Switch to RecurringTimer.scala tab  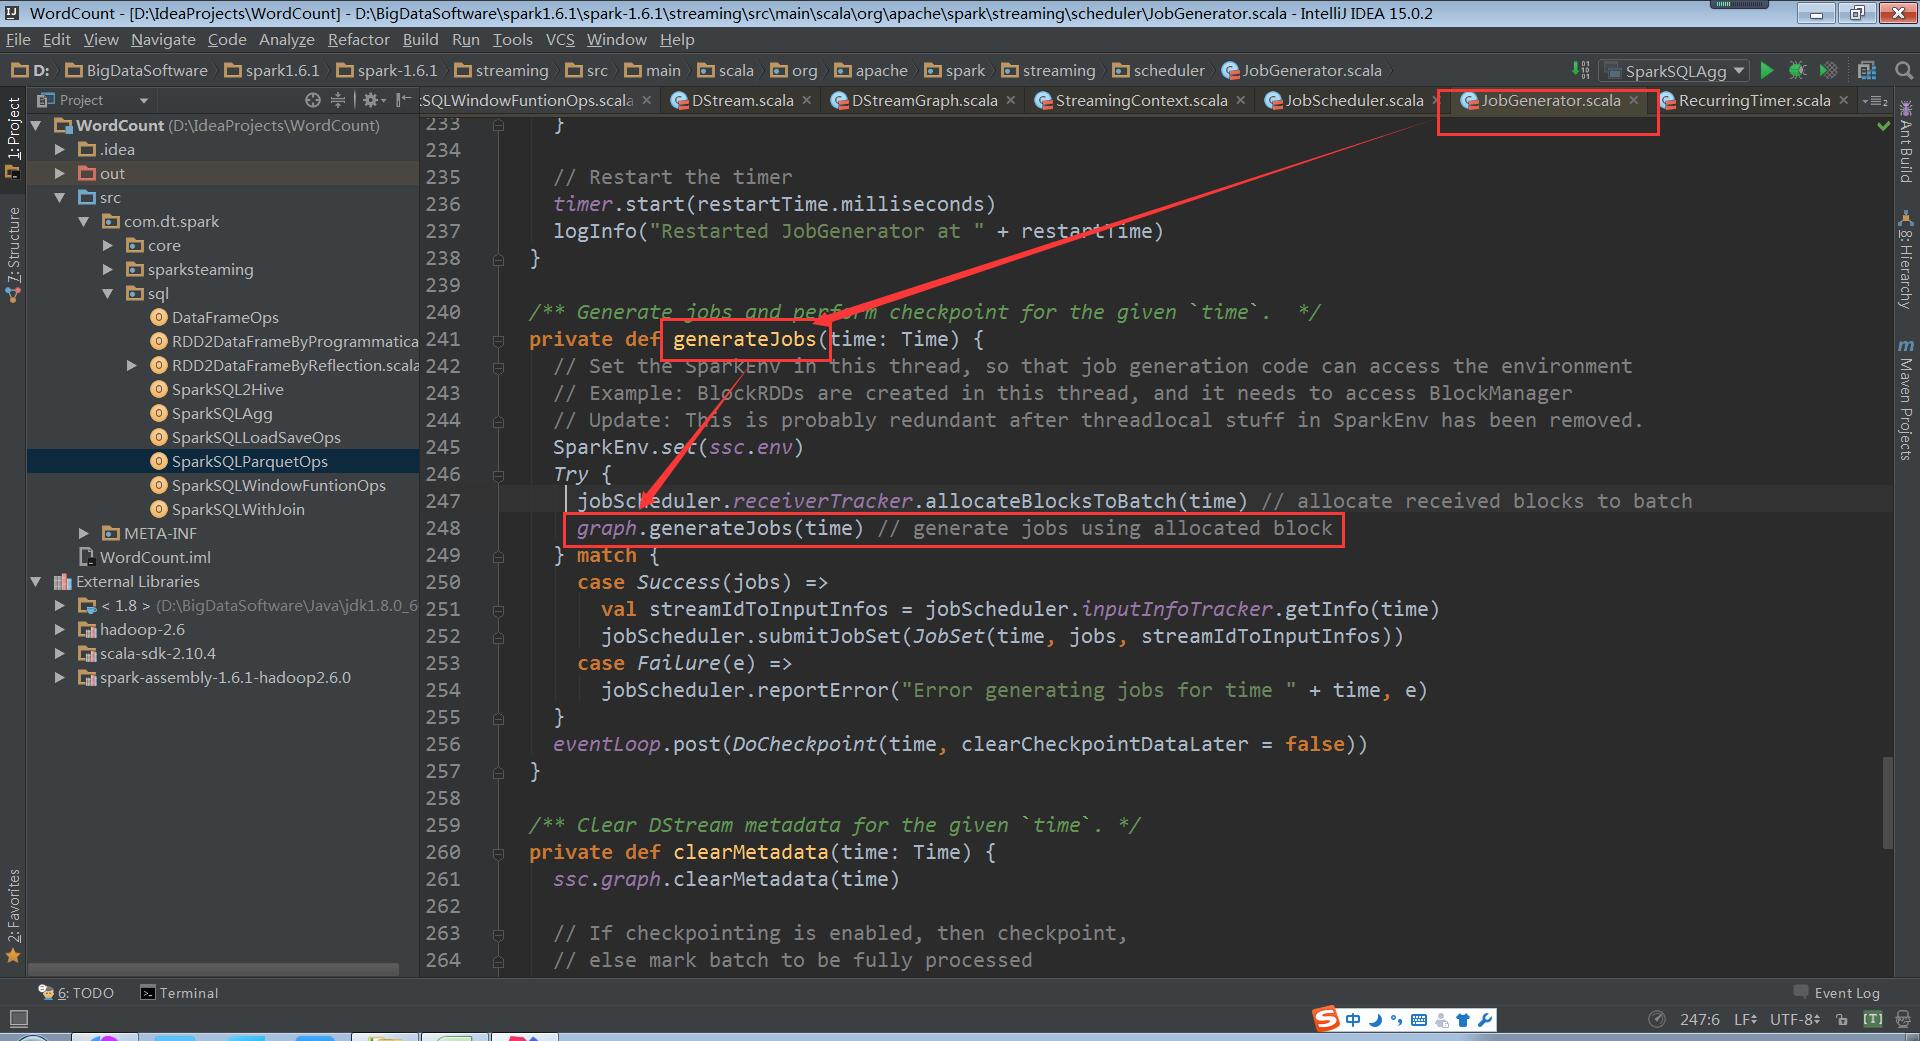tap(1754, 100)
